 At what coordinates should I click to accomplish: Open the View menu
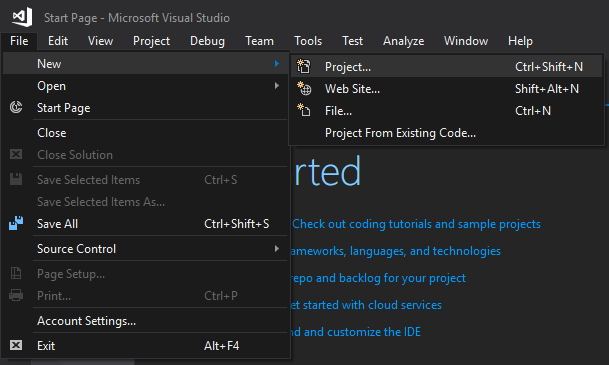[x=100, y=41]
